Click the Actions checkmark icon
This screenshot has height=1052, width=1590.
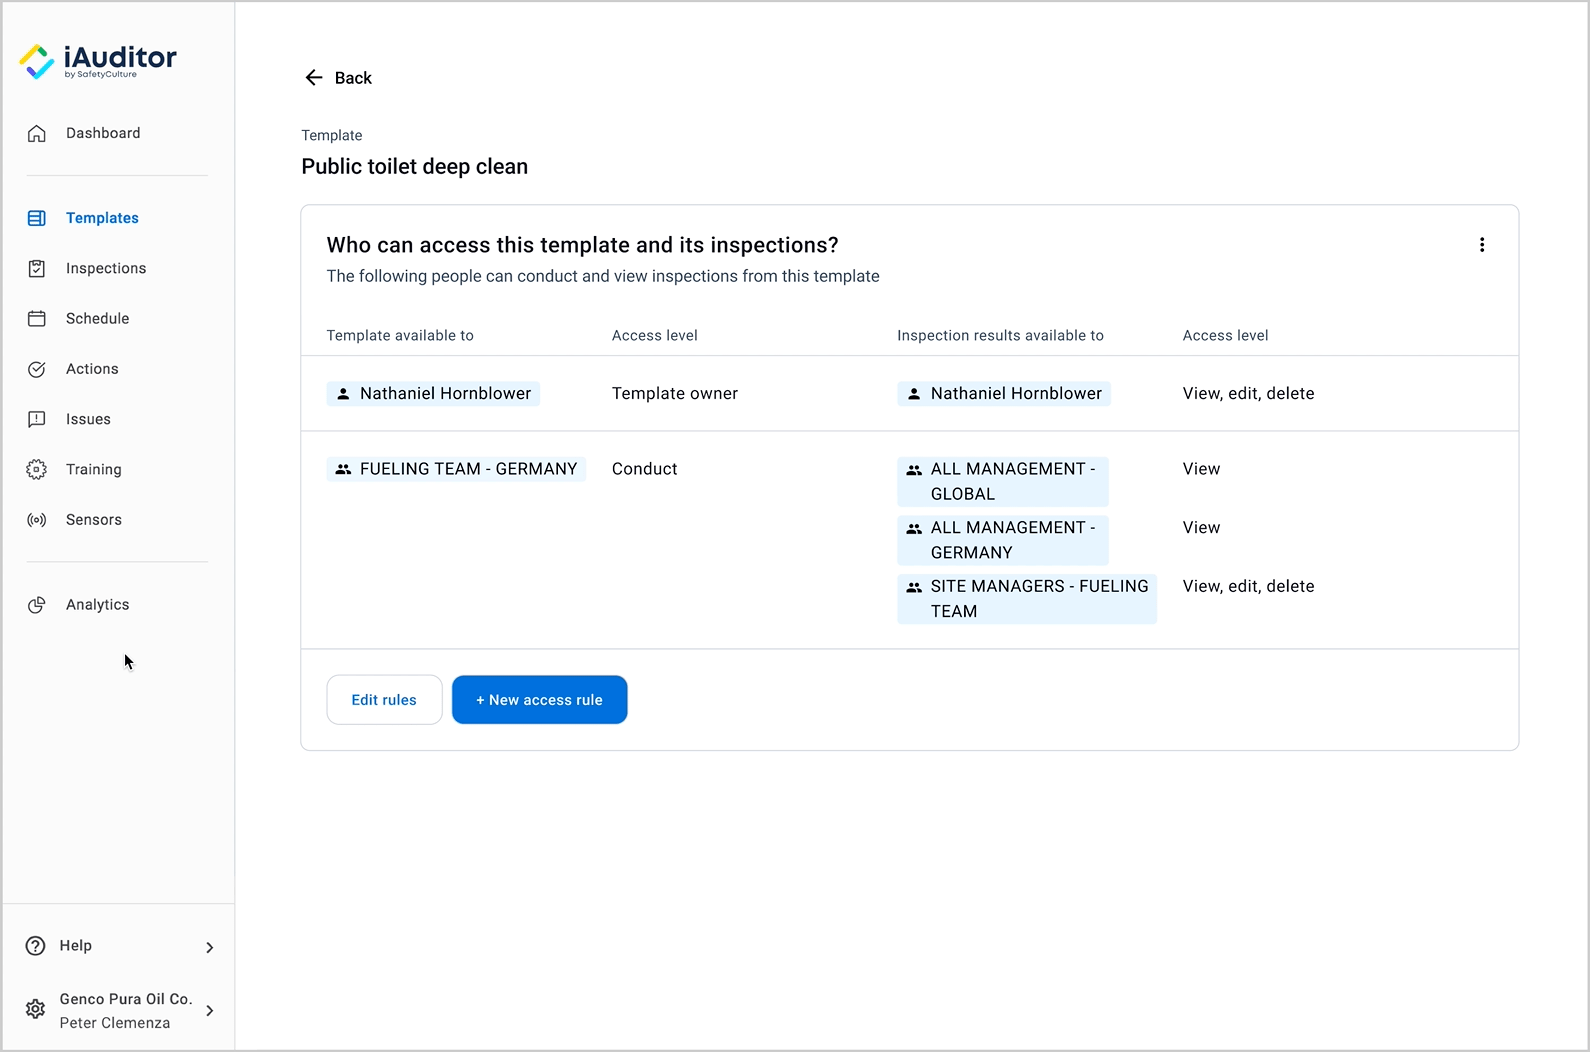pyautogui.click(x=37, y=369)
